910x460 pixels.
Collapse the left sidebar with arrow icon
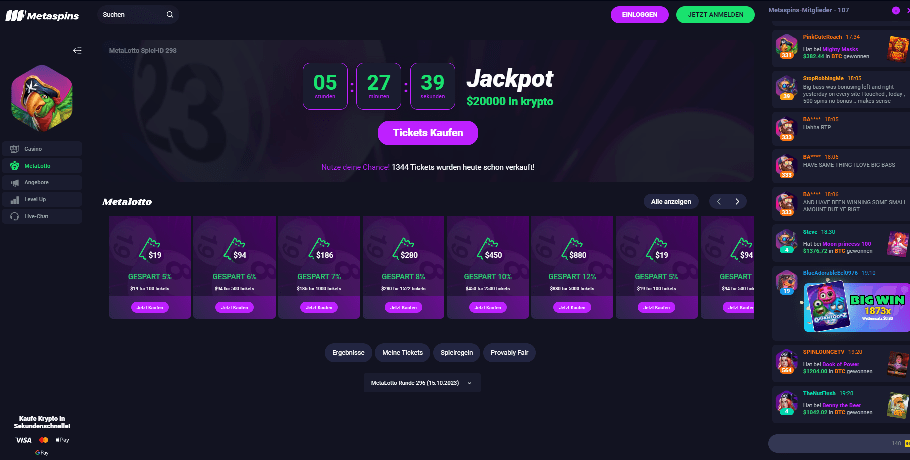[x=77, y=50]
